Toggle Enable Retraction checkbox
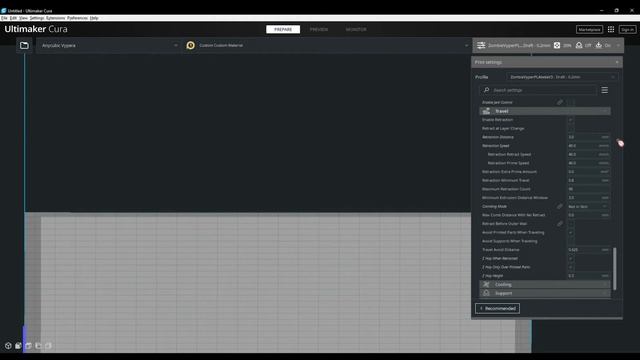This screenshot has width=640, height=360. pyautogui.click(x=571, y=120)
